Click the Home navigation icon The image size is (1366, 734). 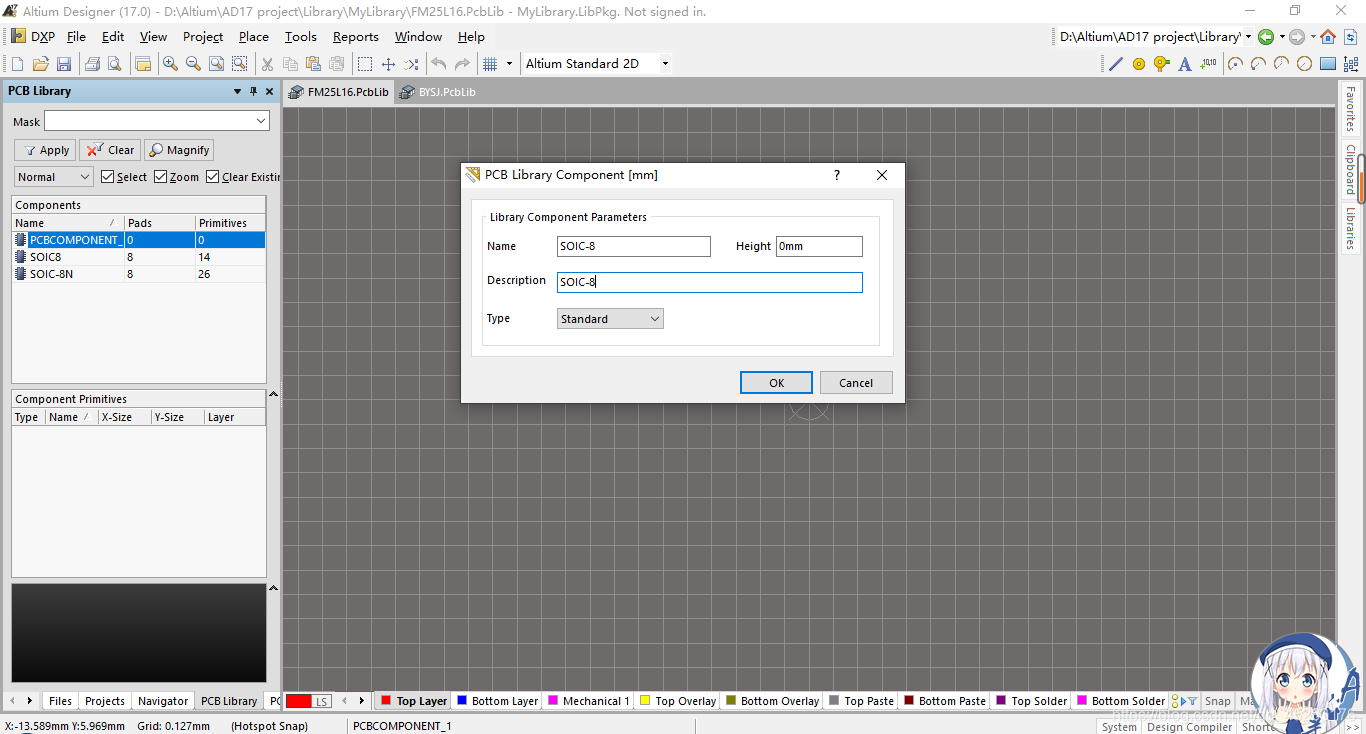[1328, 37]
